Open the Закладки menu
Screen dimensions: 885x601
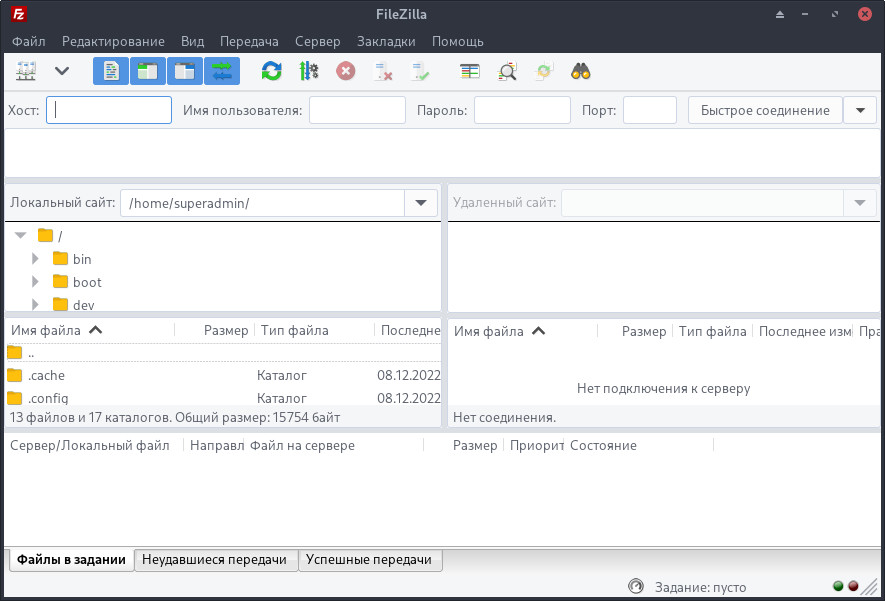(386, 41)
